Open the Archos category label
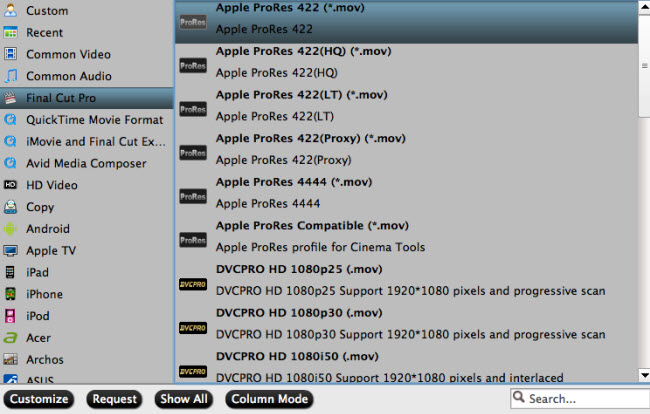This screenshot has width=650, height=414. click(x=45, y=360)
